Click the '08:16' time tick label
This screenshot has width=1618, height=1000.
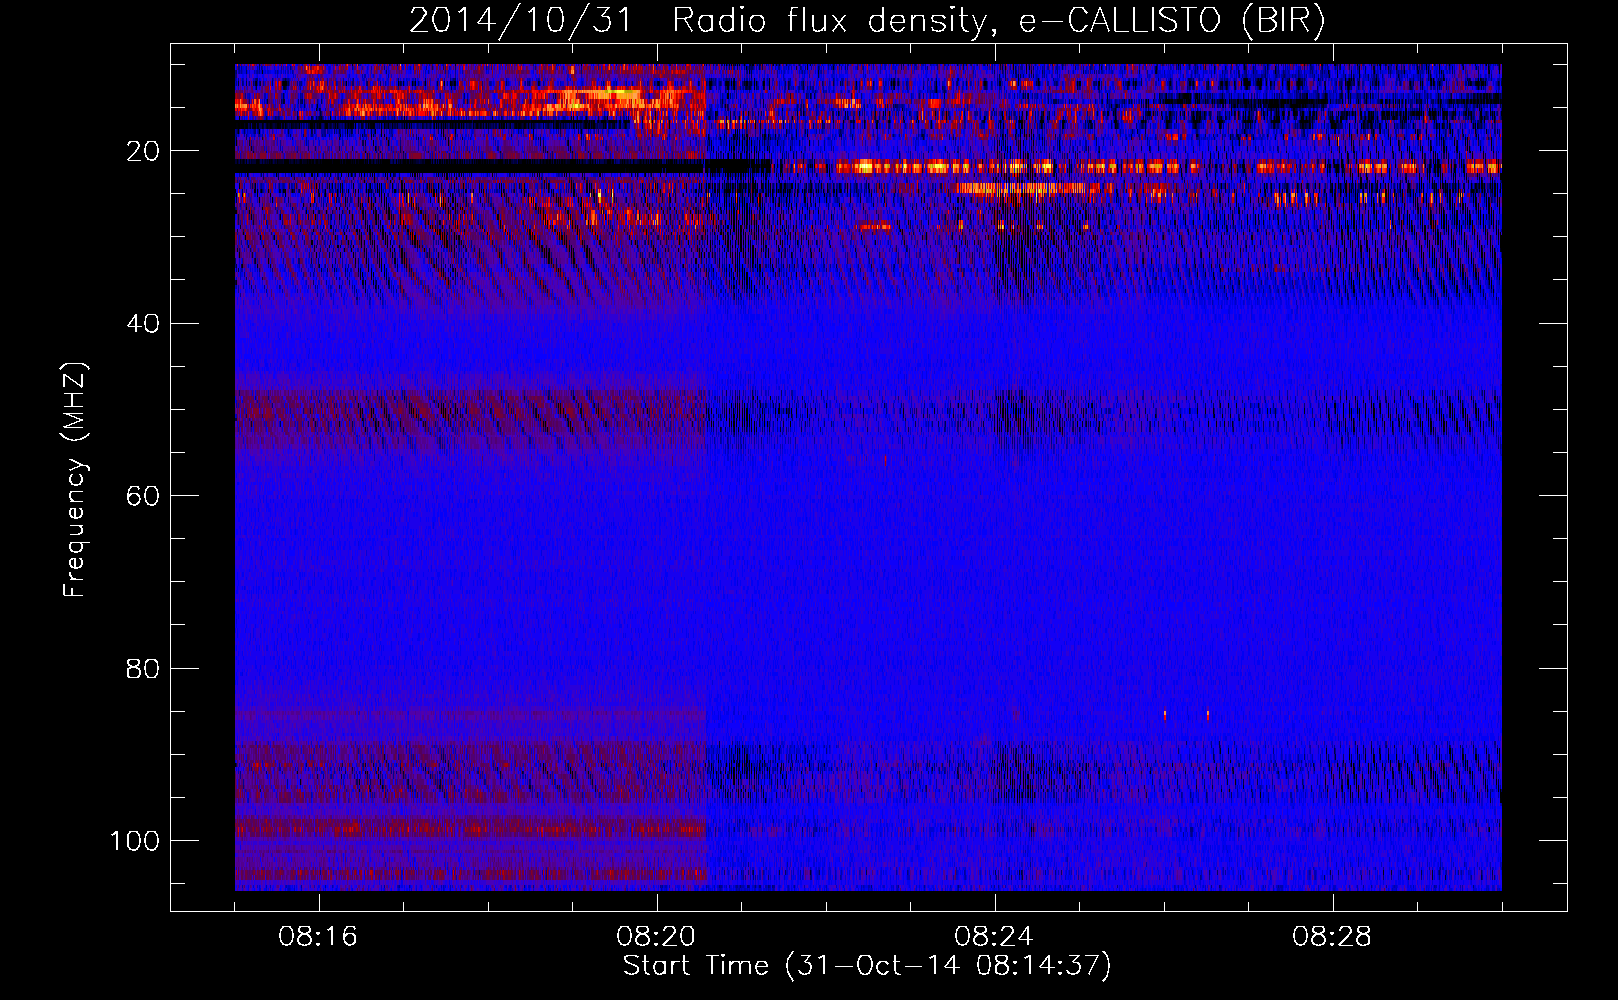coord(318,937)
